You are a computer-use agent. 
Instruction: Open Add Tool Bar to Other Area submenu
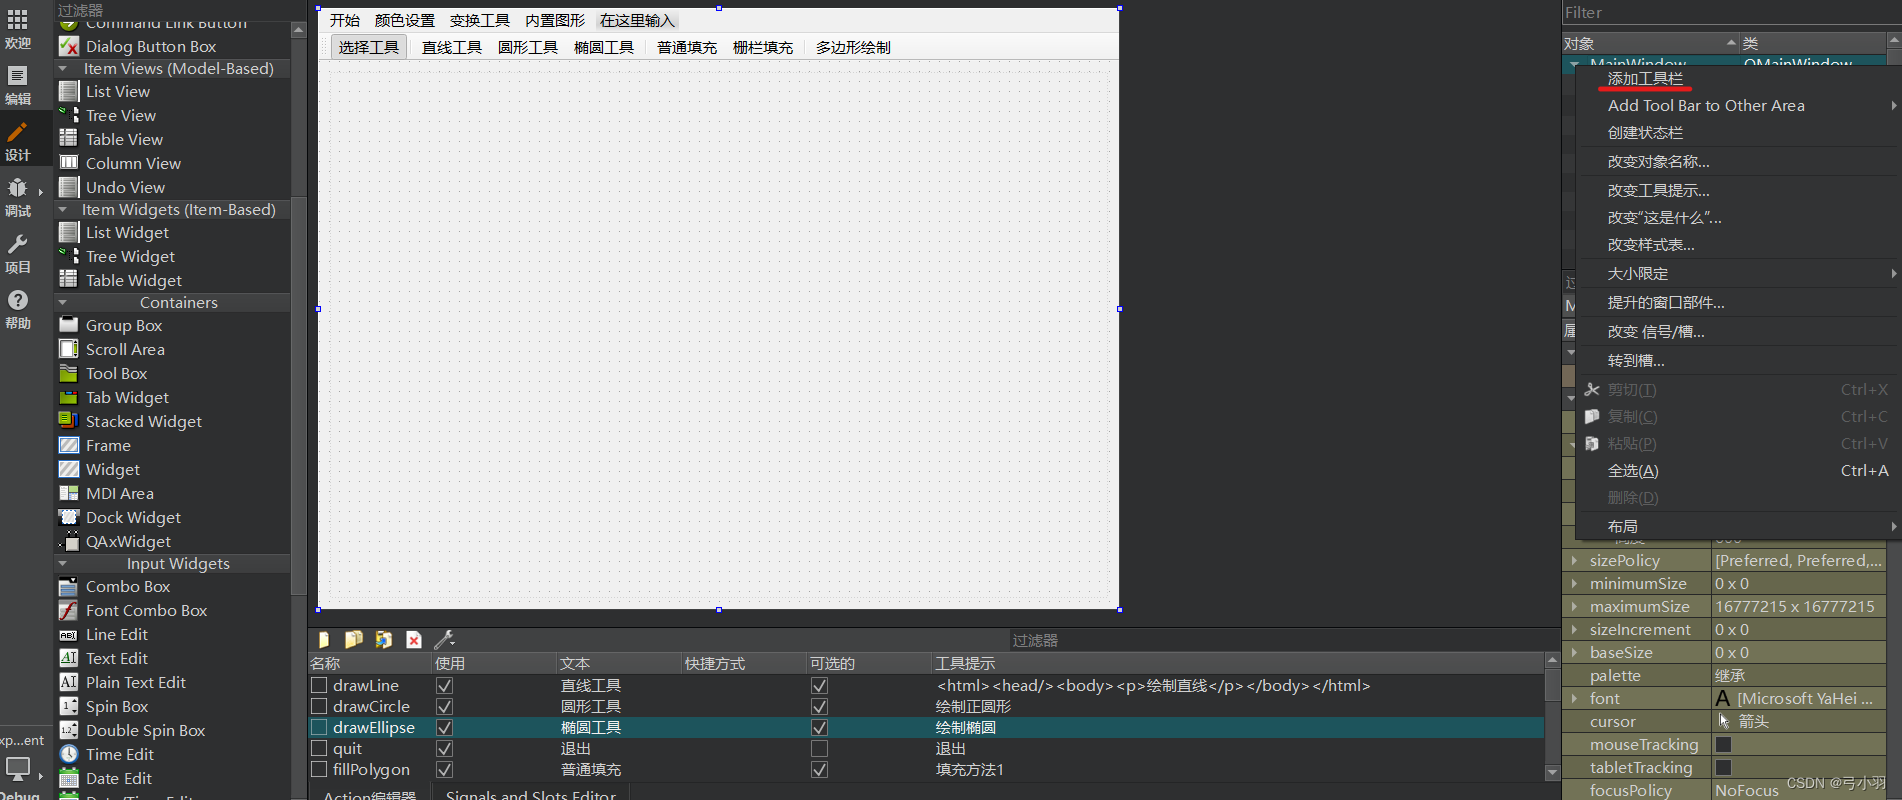[x=1738, y=105]
